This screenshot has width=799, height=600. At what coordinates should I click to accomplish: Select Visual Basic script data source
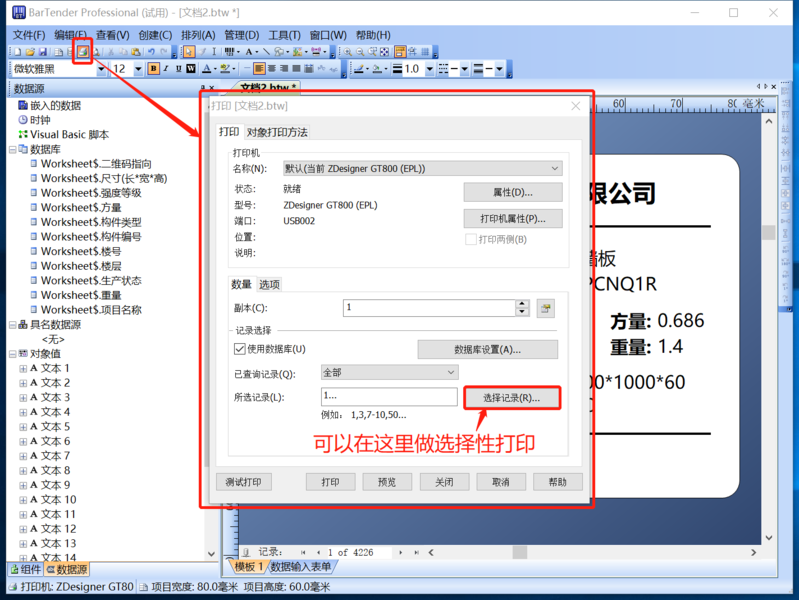tap(64, 135)
